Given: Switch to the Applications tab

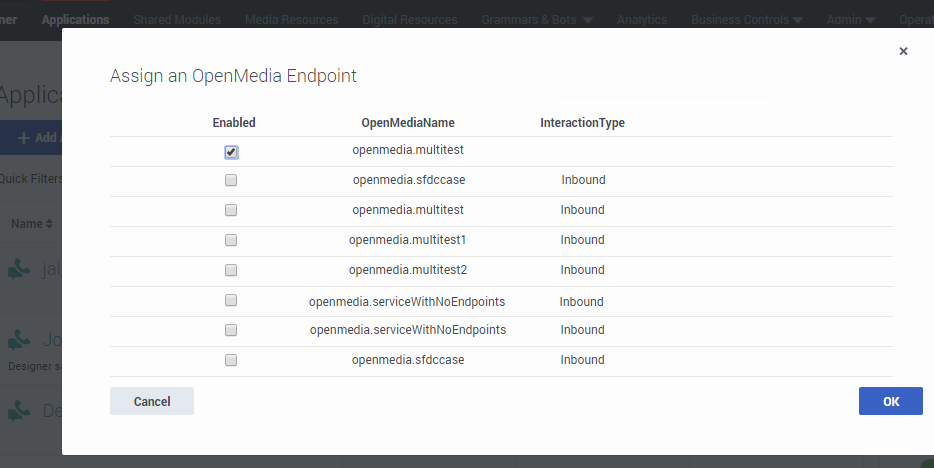Looking at the screenshot, I should click(x=76, y=19).
